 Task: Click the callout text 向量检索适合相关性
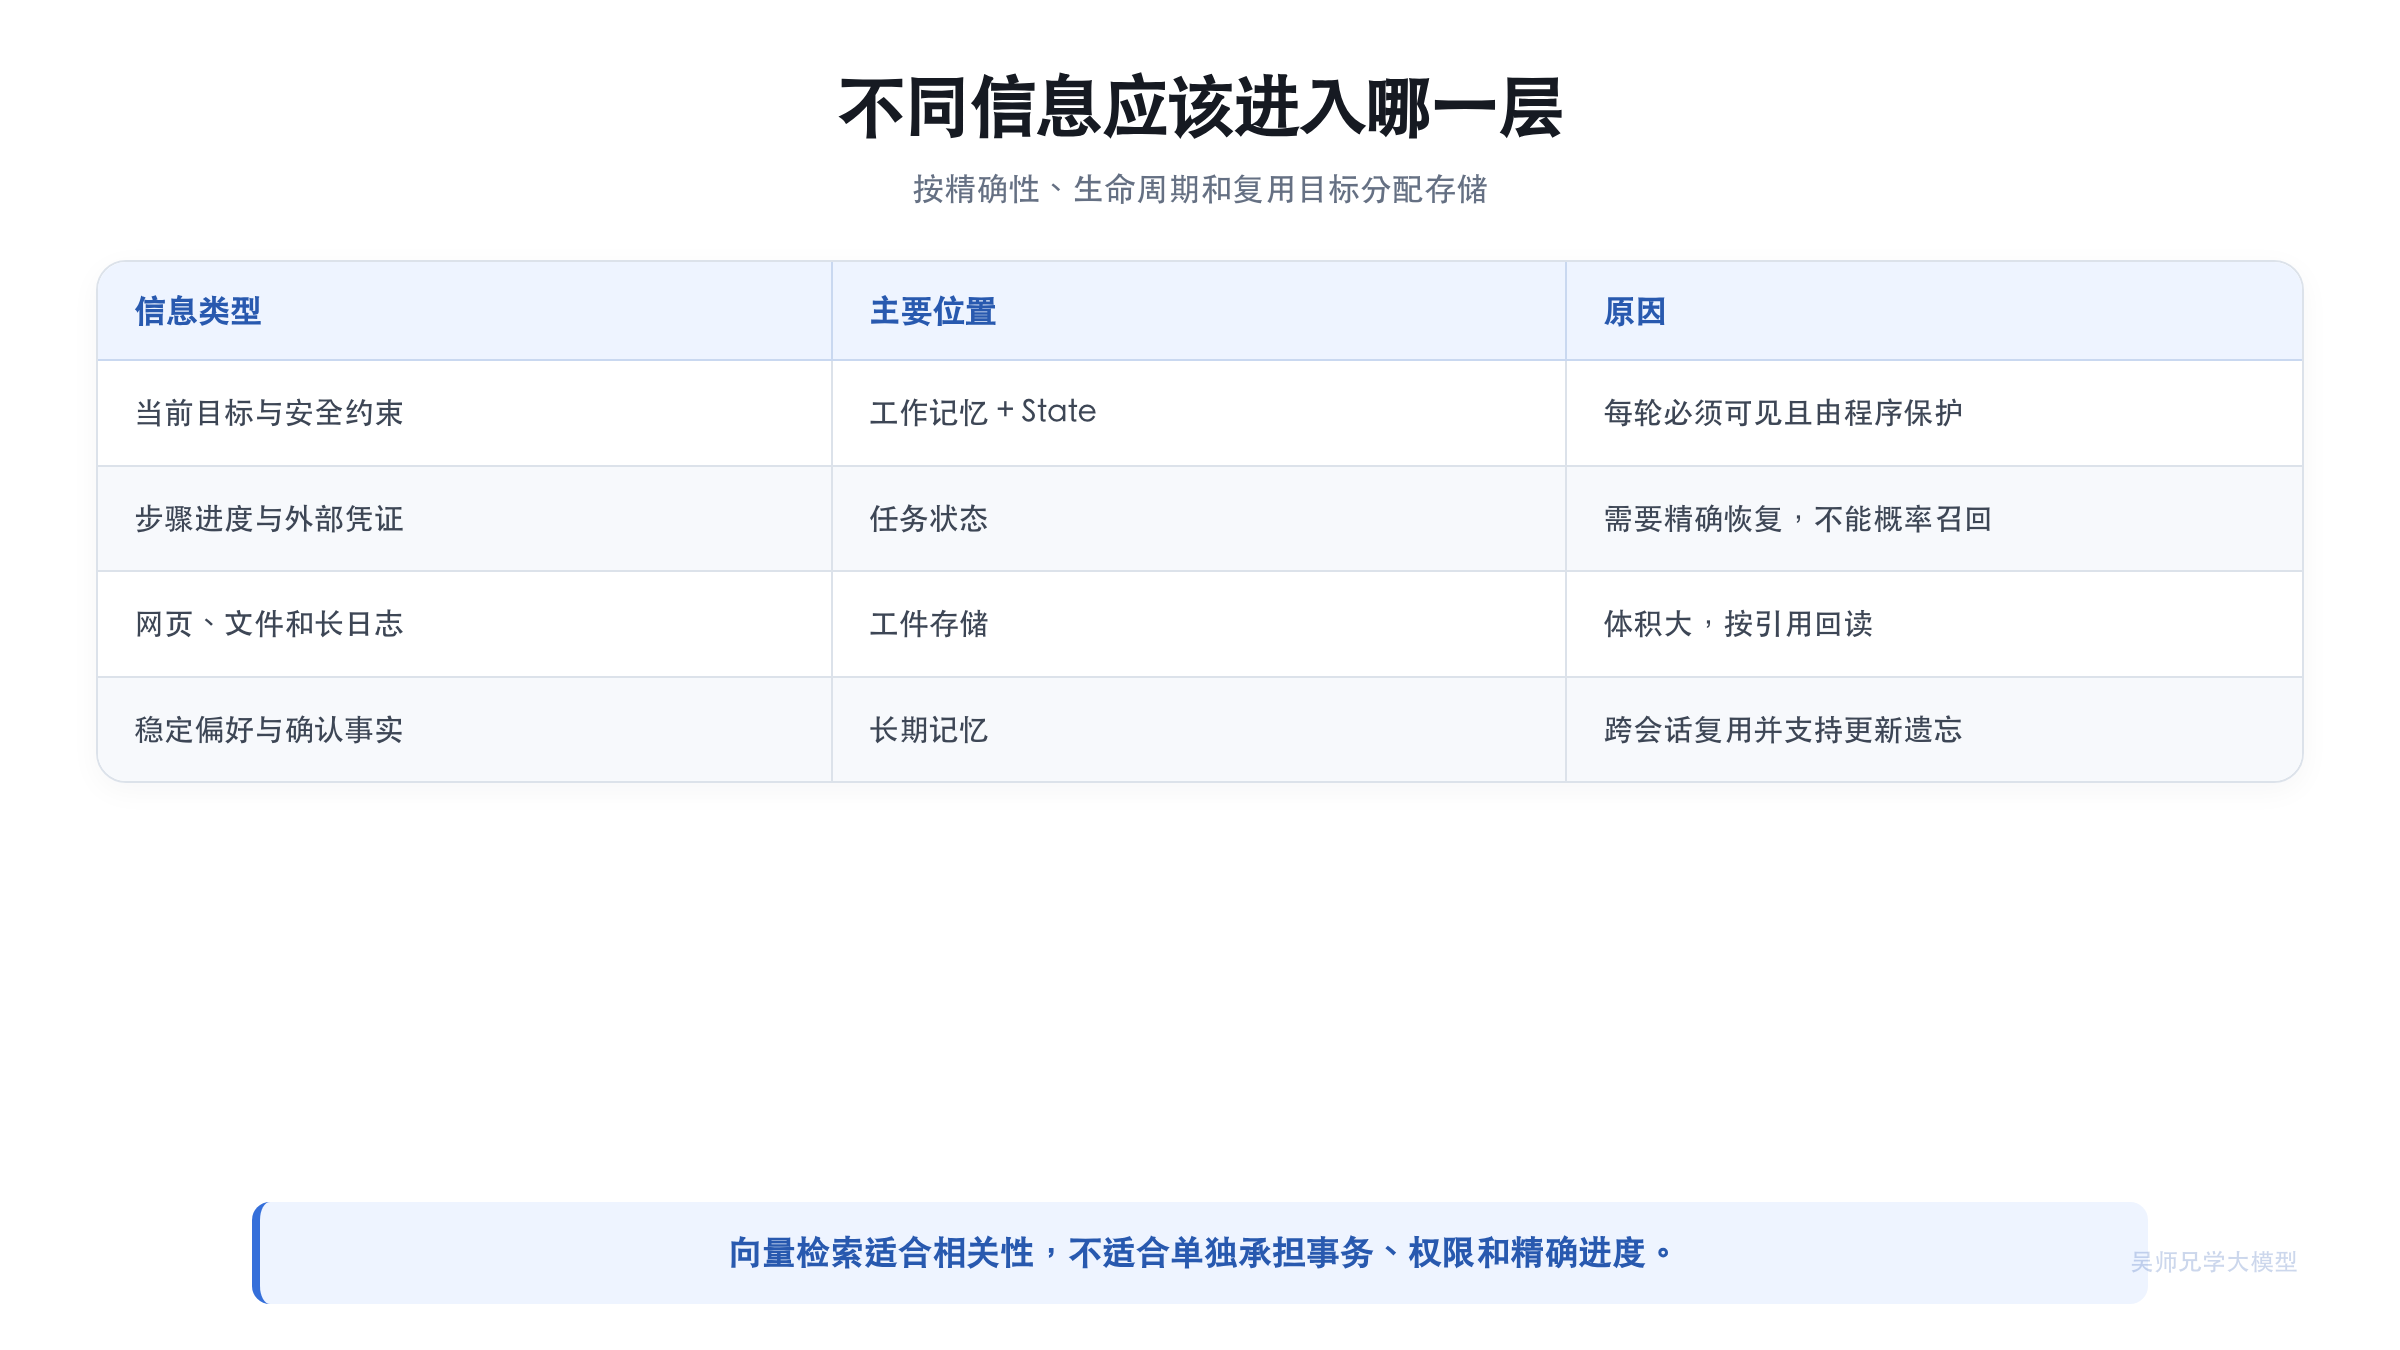pos(881,1253)
